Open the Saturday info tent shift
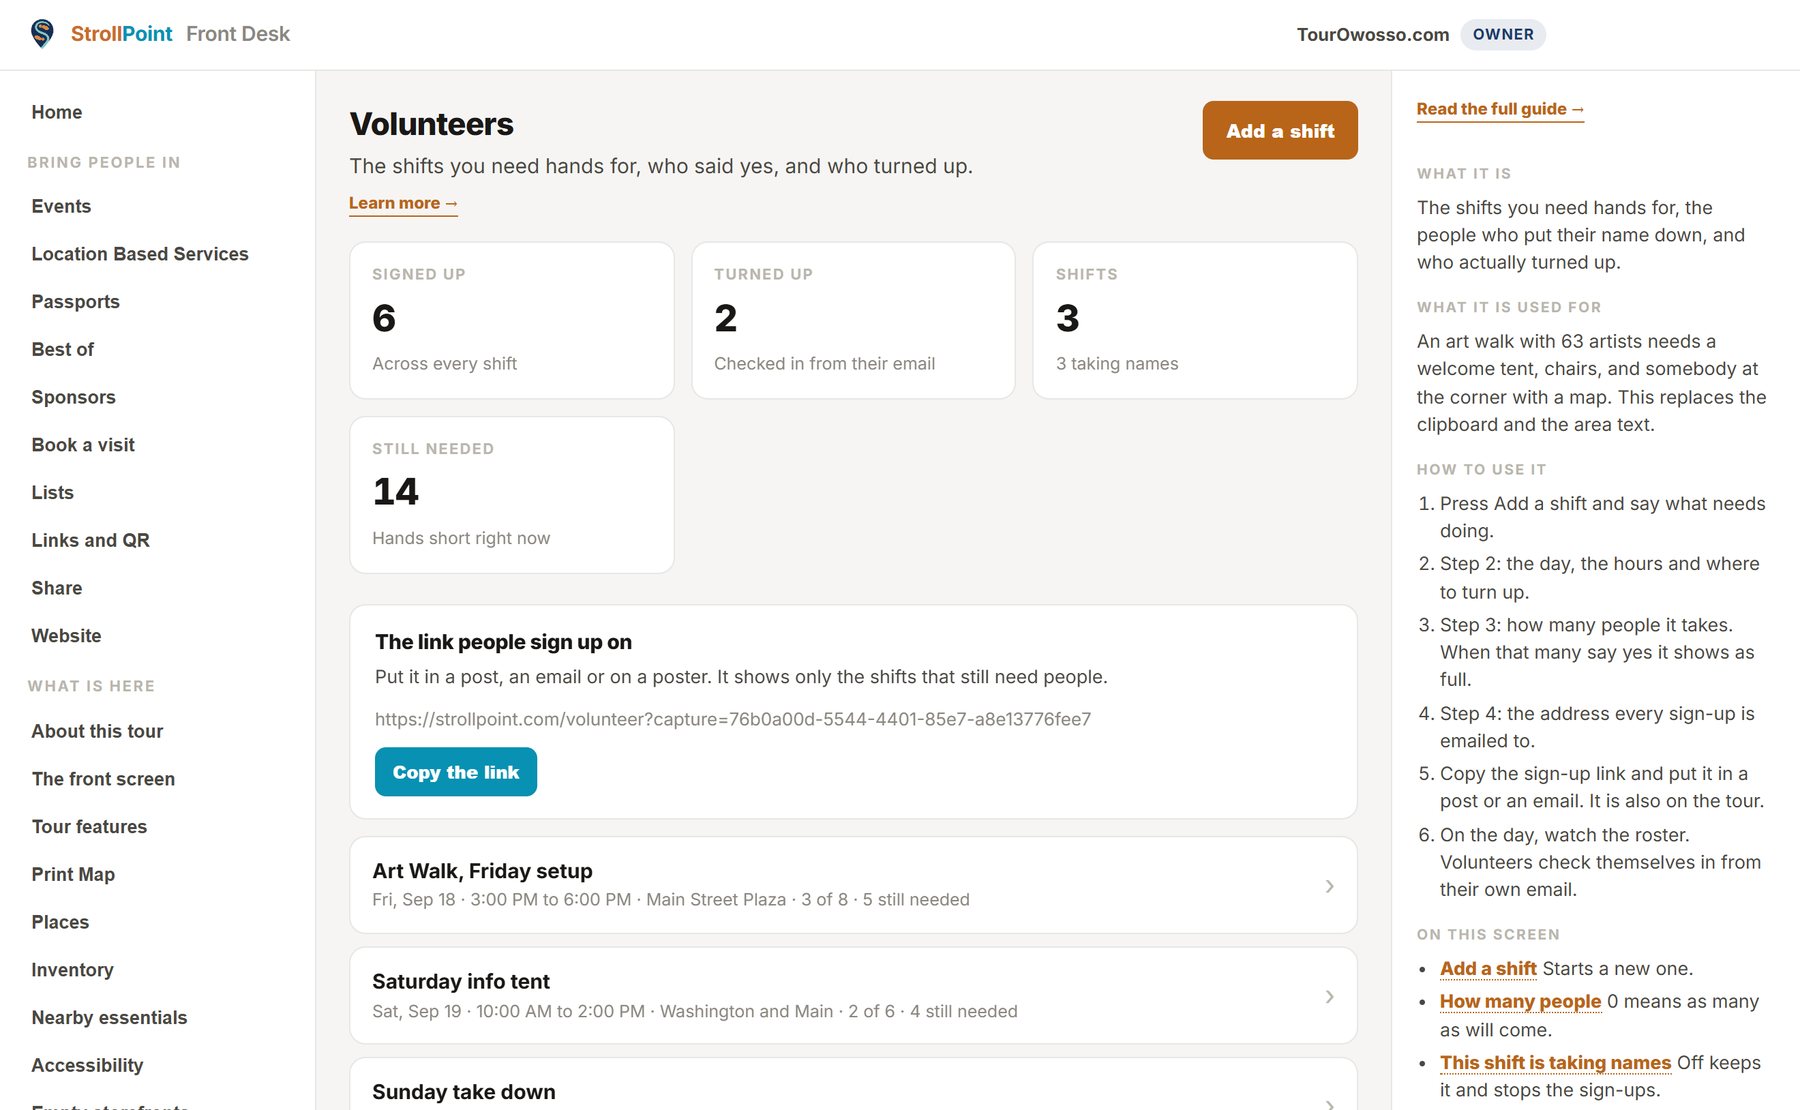This screenshot has height=1110, width=1800. tap(853, 996)
